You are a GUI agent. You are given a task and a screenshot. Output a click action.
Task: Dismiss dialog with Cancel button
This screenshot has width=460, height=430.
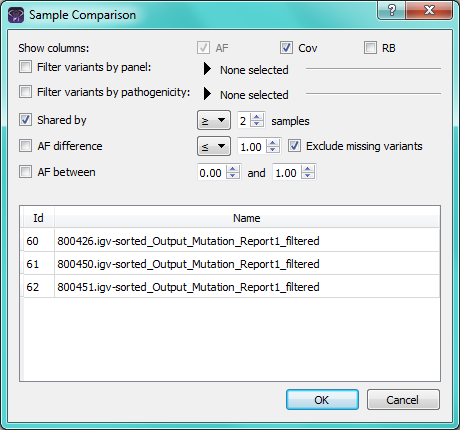(x=403, y=400)
